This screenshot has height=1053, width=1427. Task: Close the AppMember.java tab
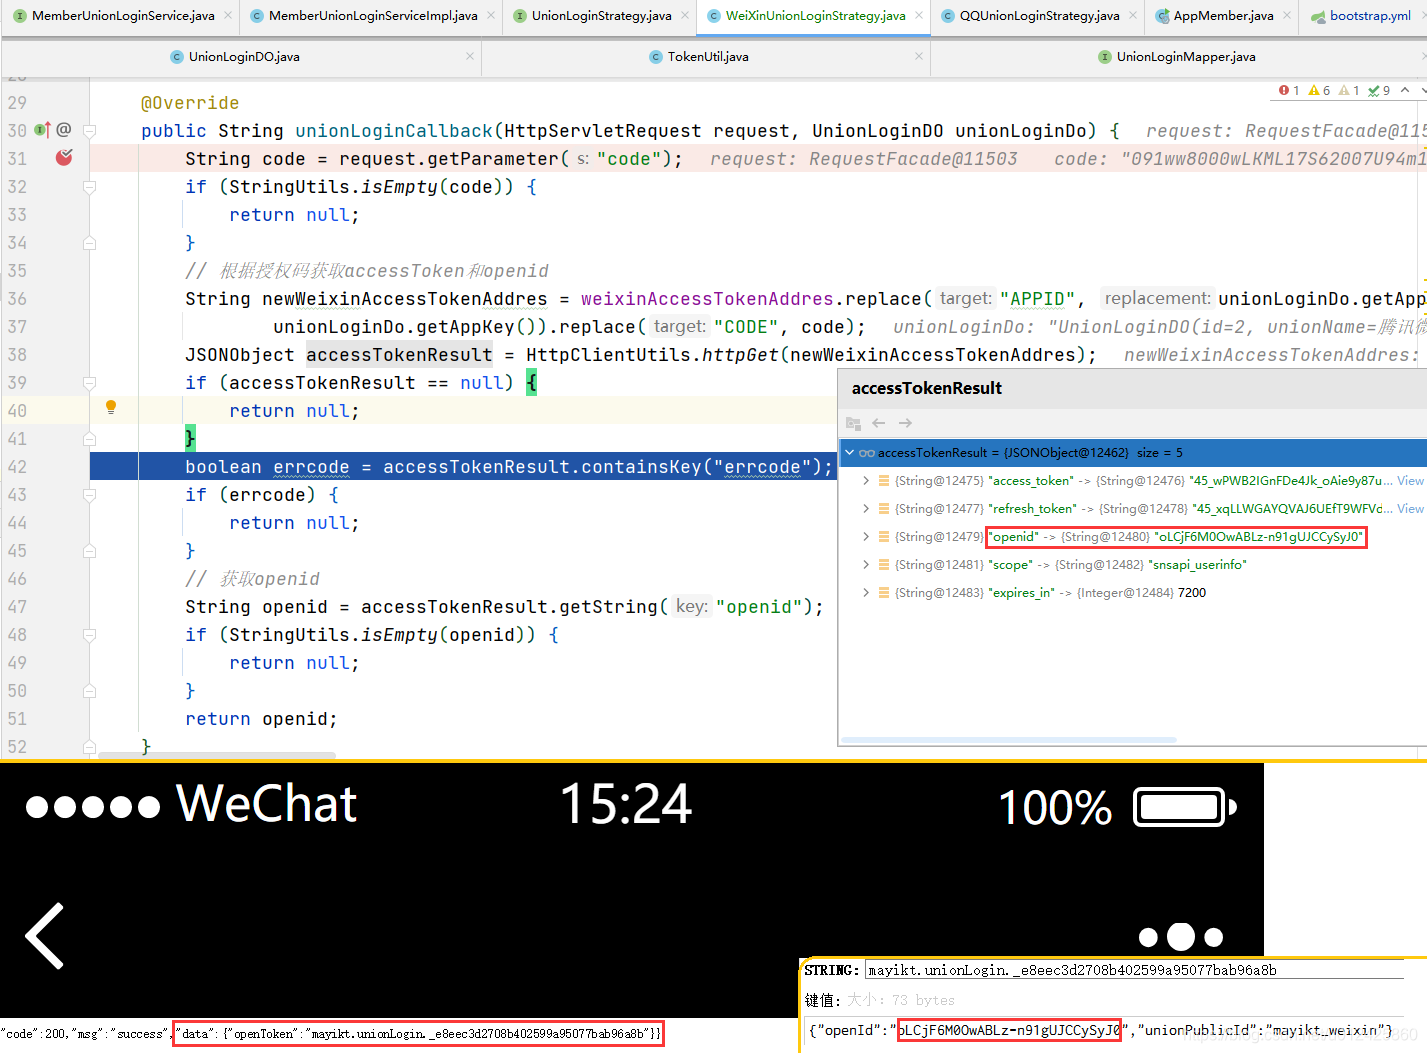[x=1287, y=15]
